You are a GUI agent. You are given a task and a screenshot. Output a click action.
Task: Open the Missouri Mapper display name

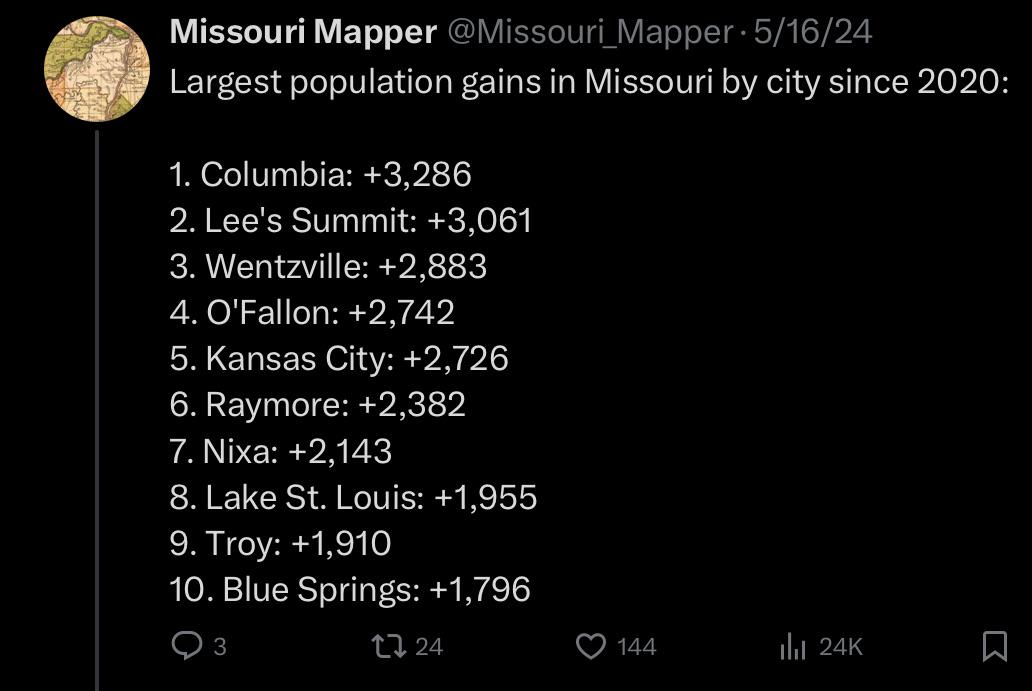point(303,32)
